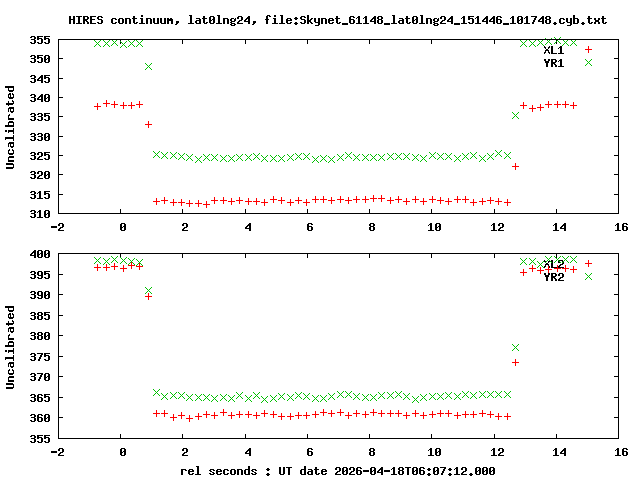Click the '390' y-axis tick label
Screen dimensions: 640x480
40,295
